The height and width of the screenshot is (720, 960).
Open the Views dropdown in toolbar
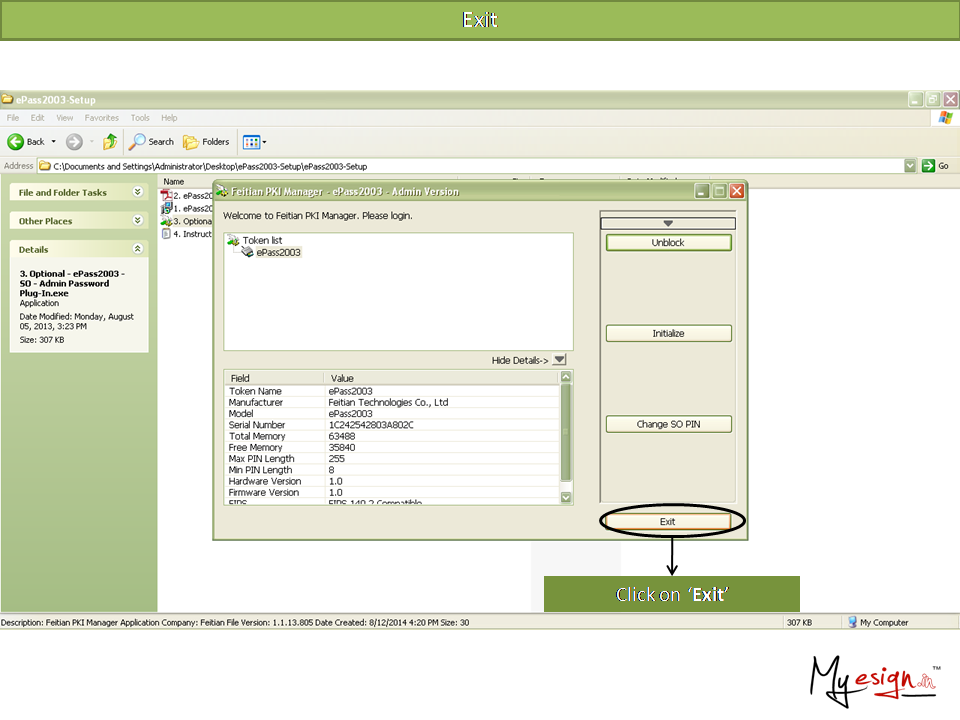pyautogui.click(x=255, y=142)
